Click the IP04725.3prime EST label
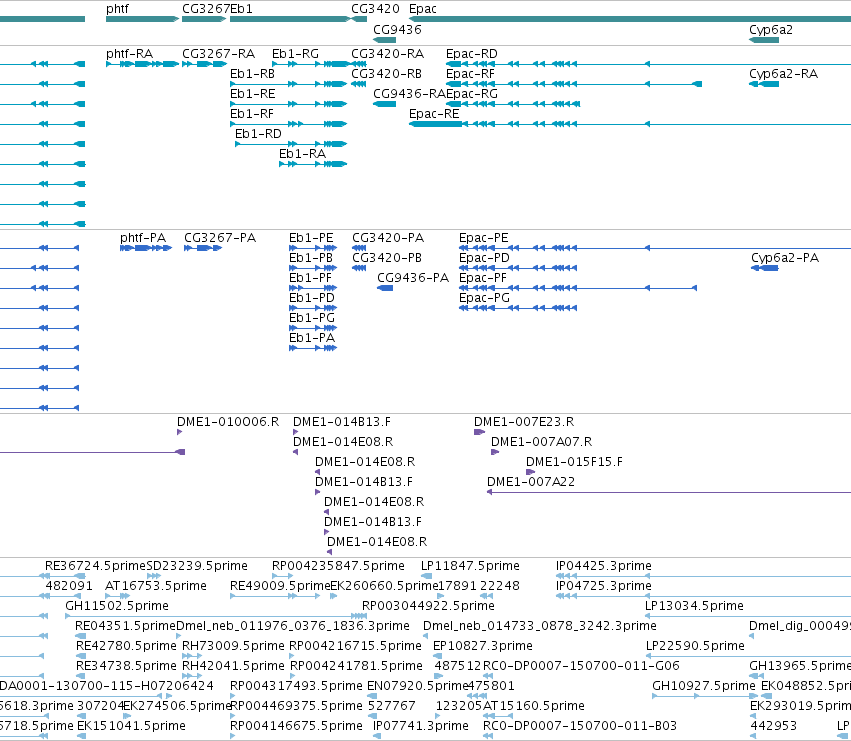The image size is (851, 741). (604, 586)
